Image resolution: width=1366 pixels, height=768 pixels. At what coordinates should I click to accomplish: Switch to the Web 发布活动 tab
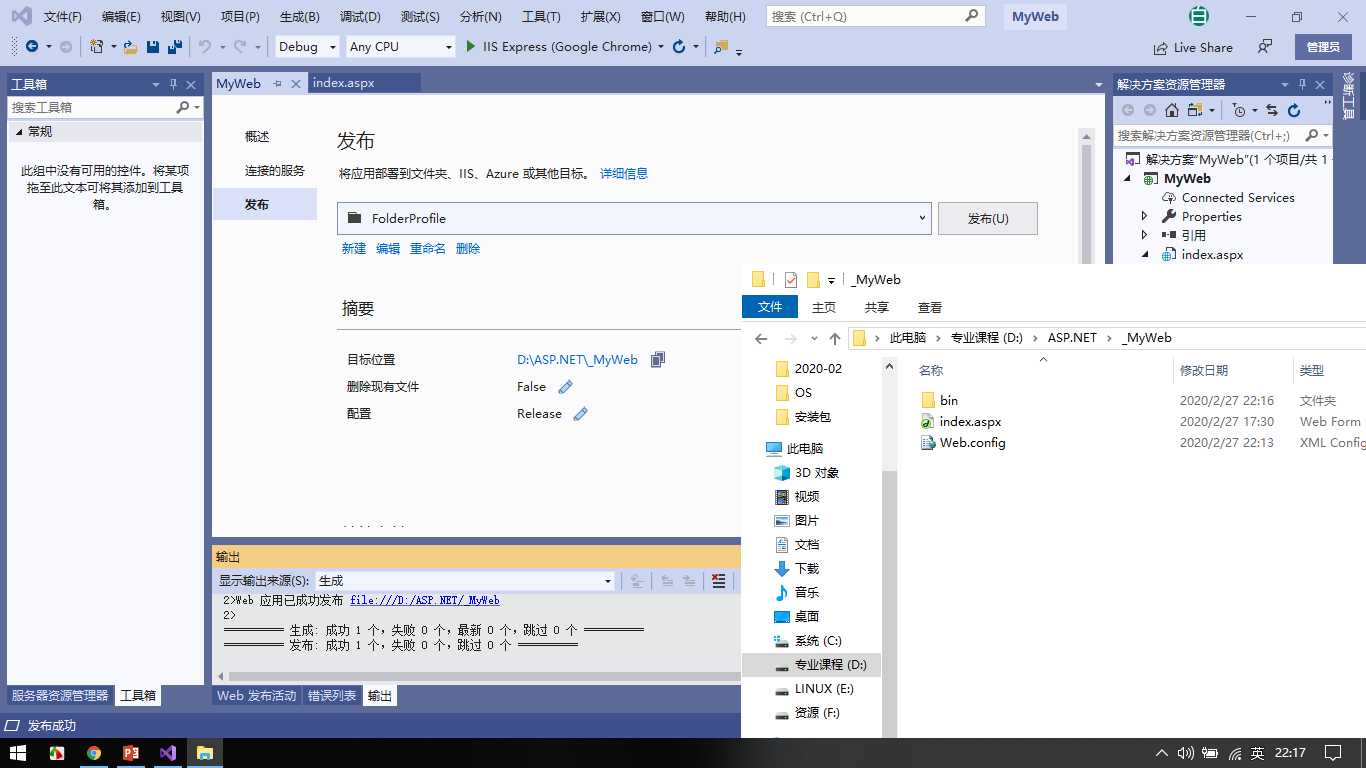pyautogui.click(x=257, y=695)
